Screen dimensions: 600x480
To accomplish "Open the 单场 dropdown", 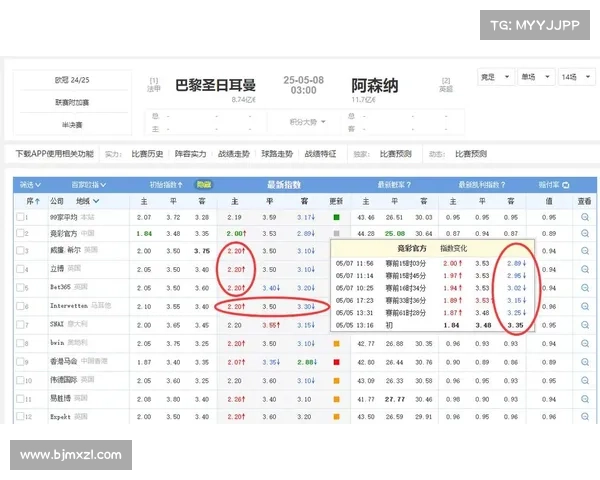I will (x=536, y=77).
